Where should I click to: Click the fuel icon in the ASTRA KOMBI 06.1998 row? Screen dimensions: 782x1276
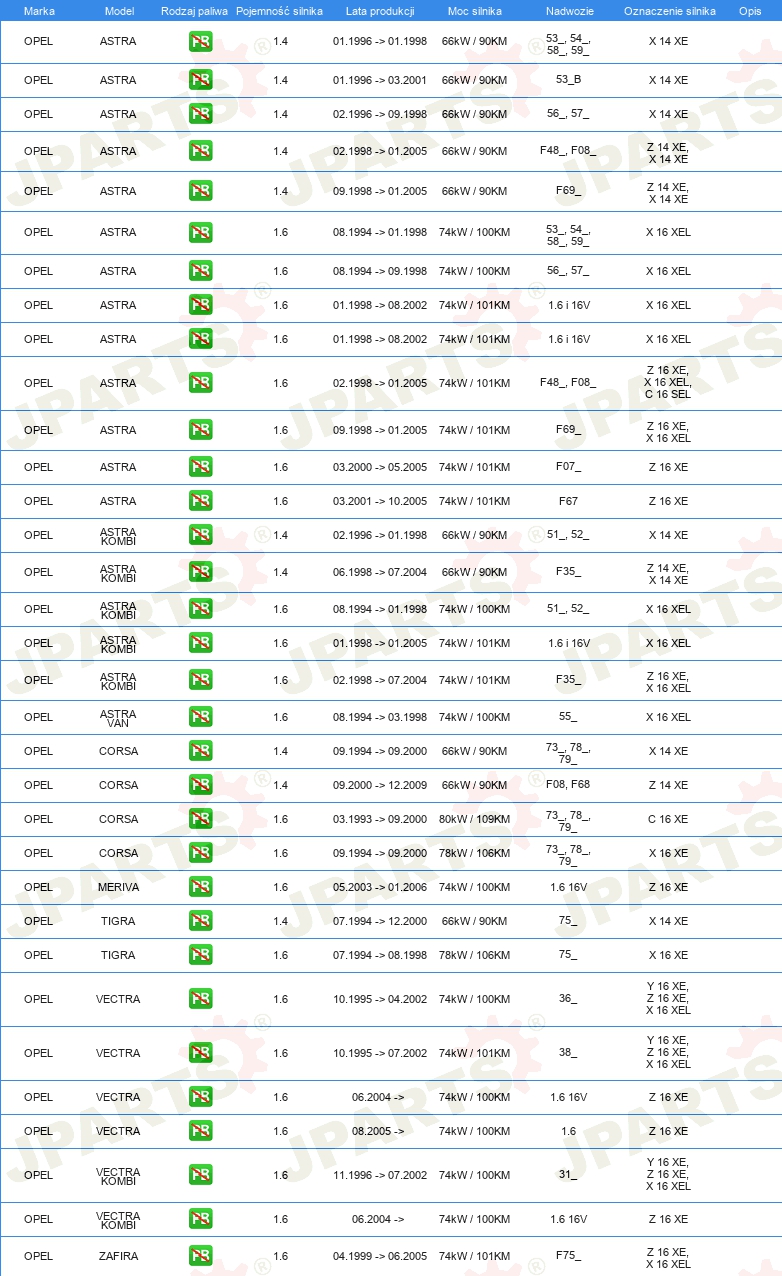pos(200,572)
